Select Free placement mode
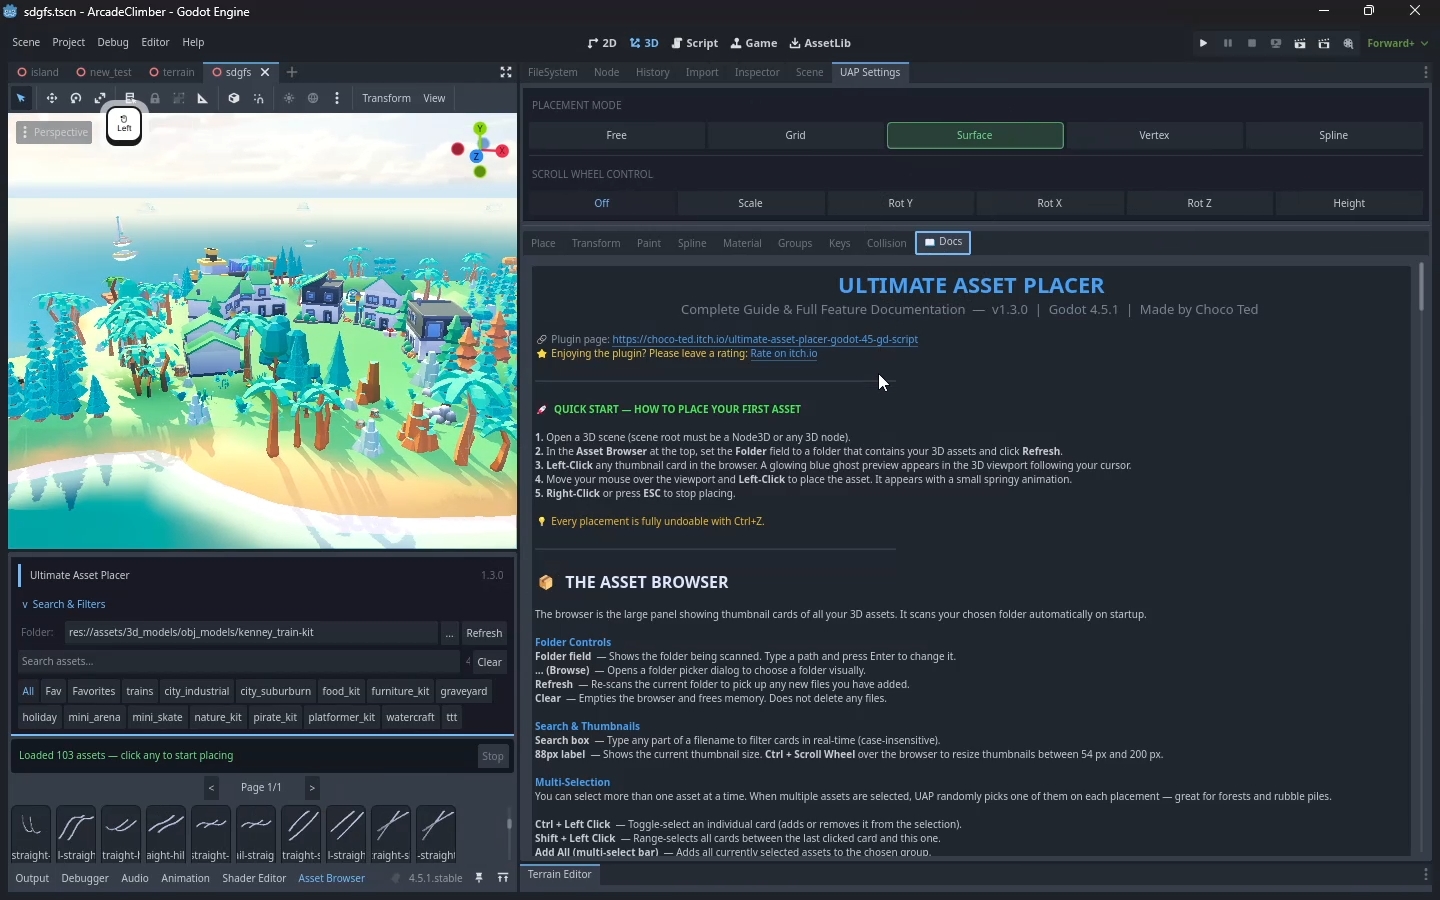1440x900 pixels. point(617,136)
